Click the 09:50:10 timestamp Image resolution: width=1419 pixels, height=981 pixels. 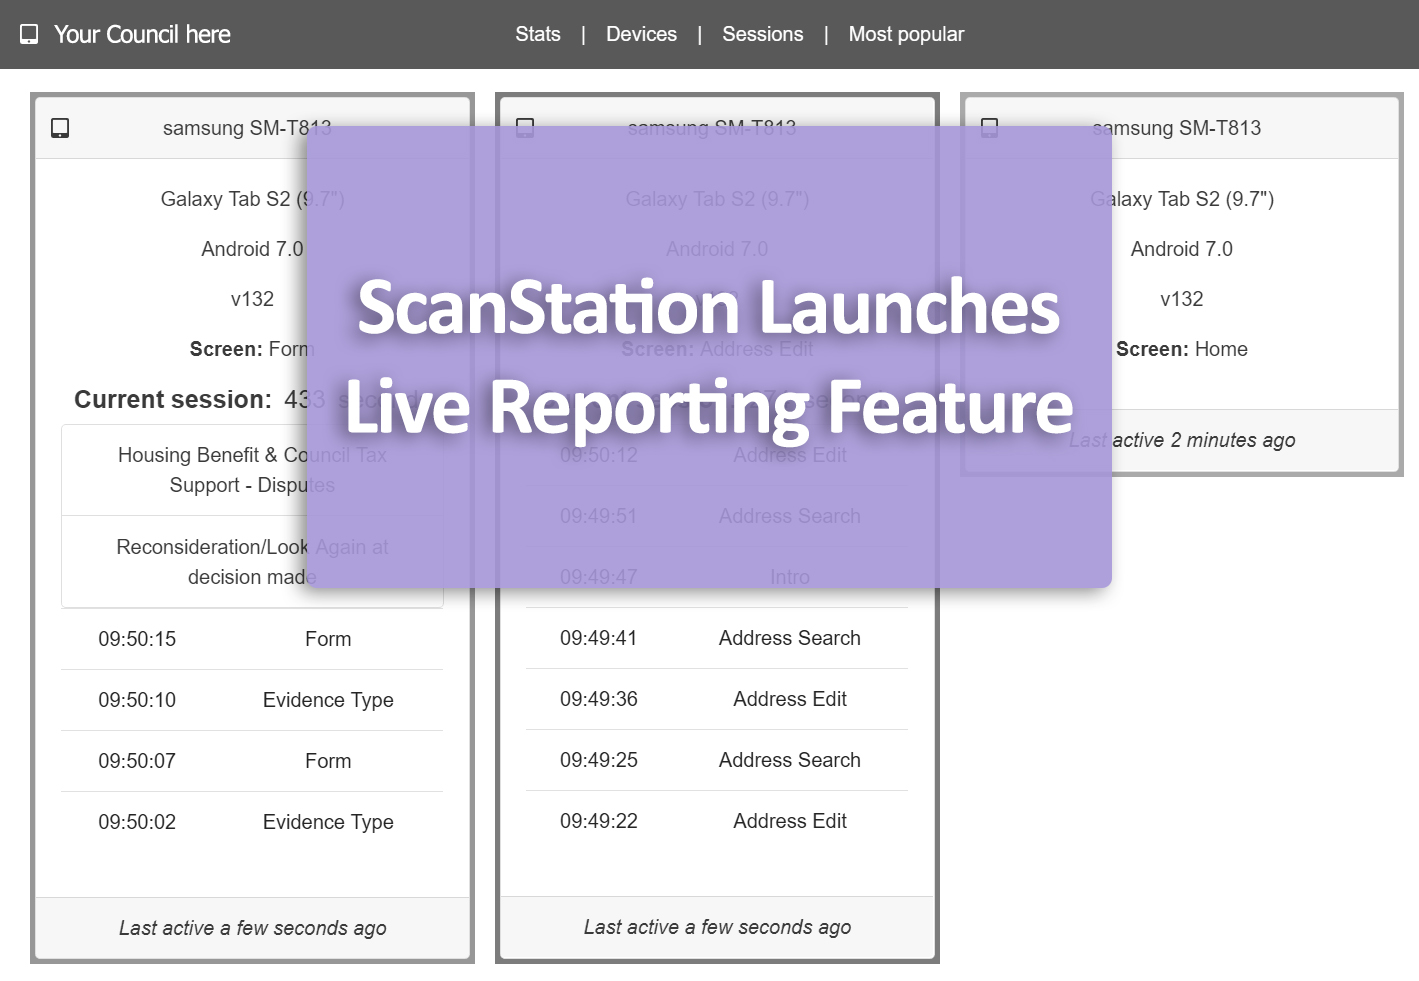coord(137,700)
